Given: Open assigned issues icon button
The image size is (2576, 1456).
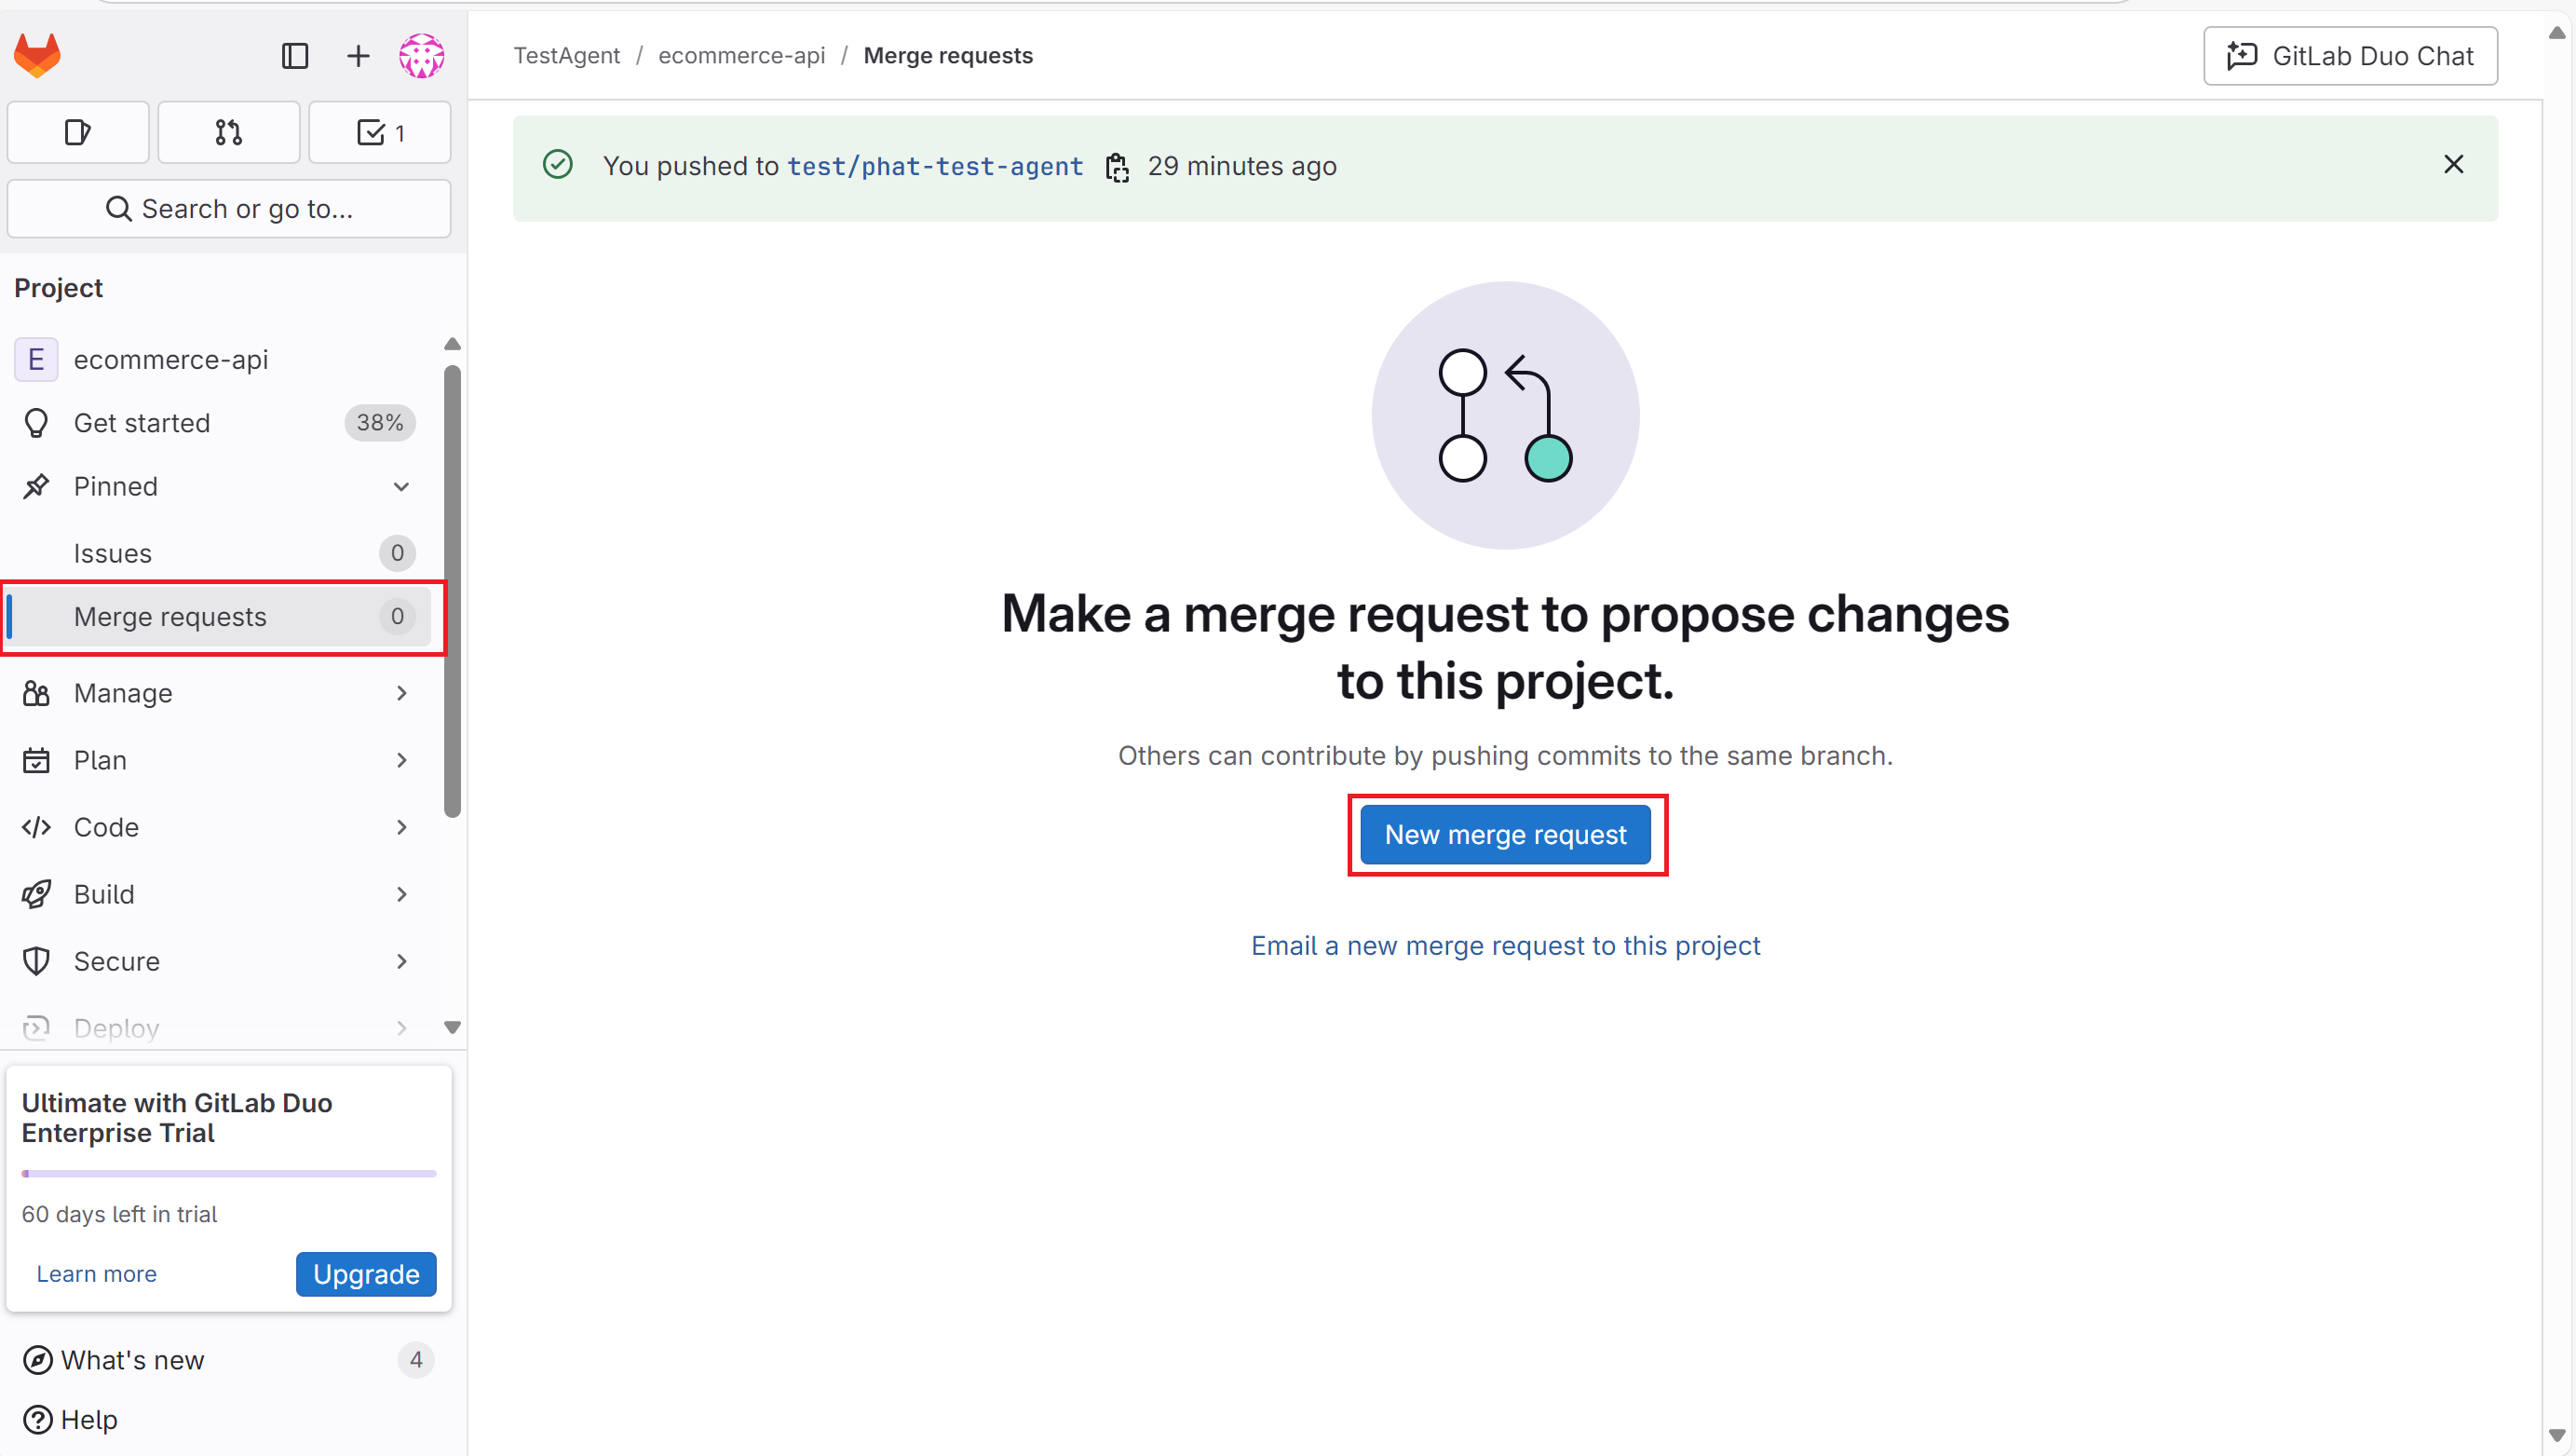Looking at the screenshot, I should 78,132.
